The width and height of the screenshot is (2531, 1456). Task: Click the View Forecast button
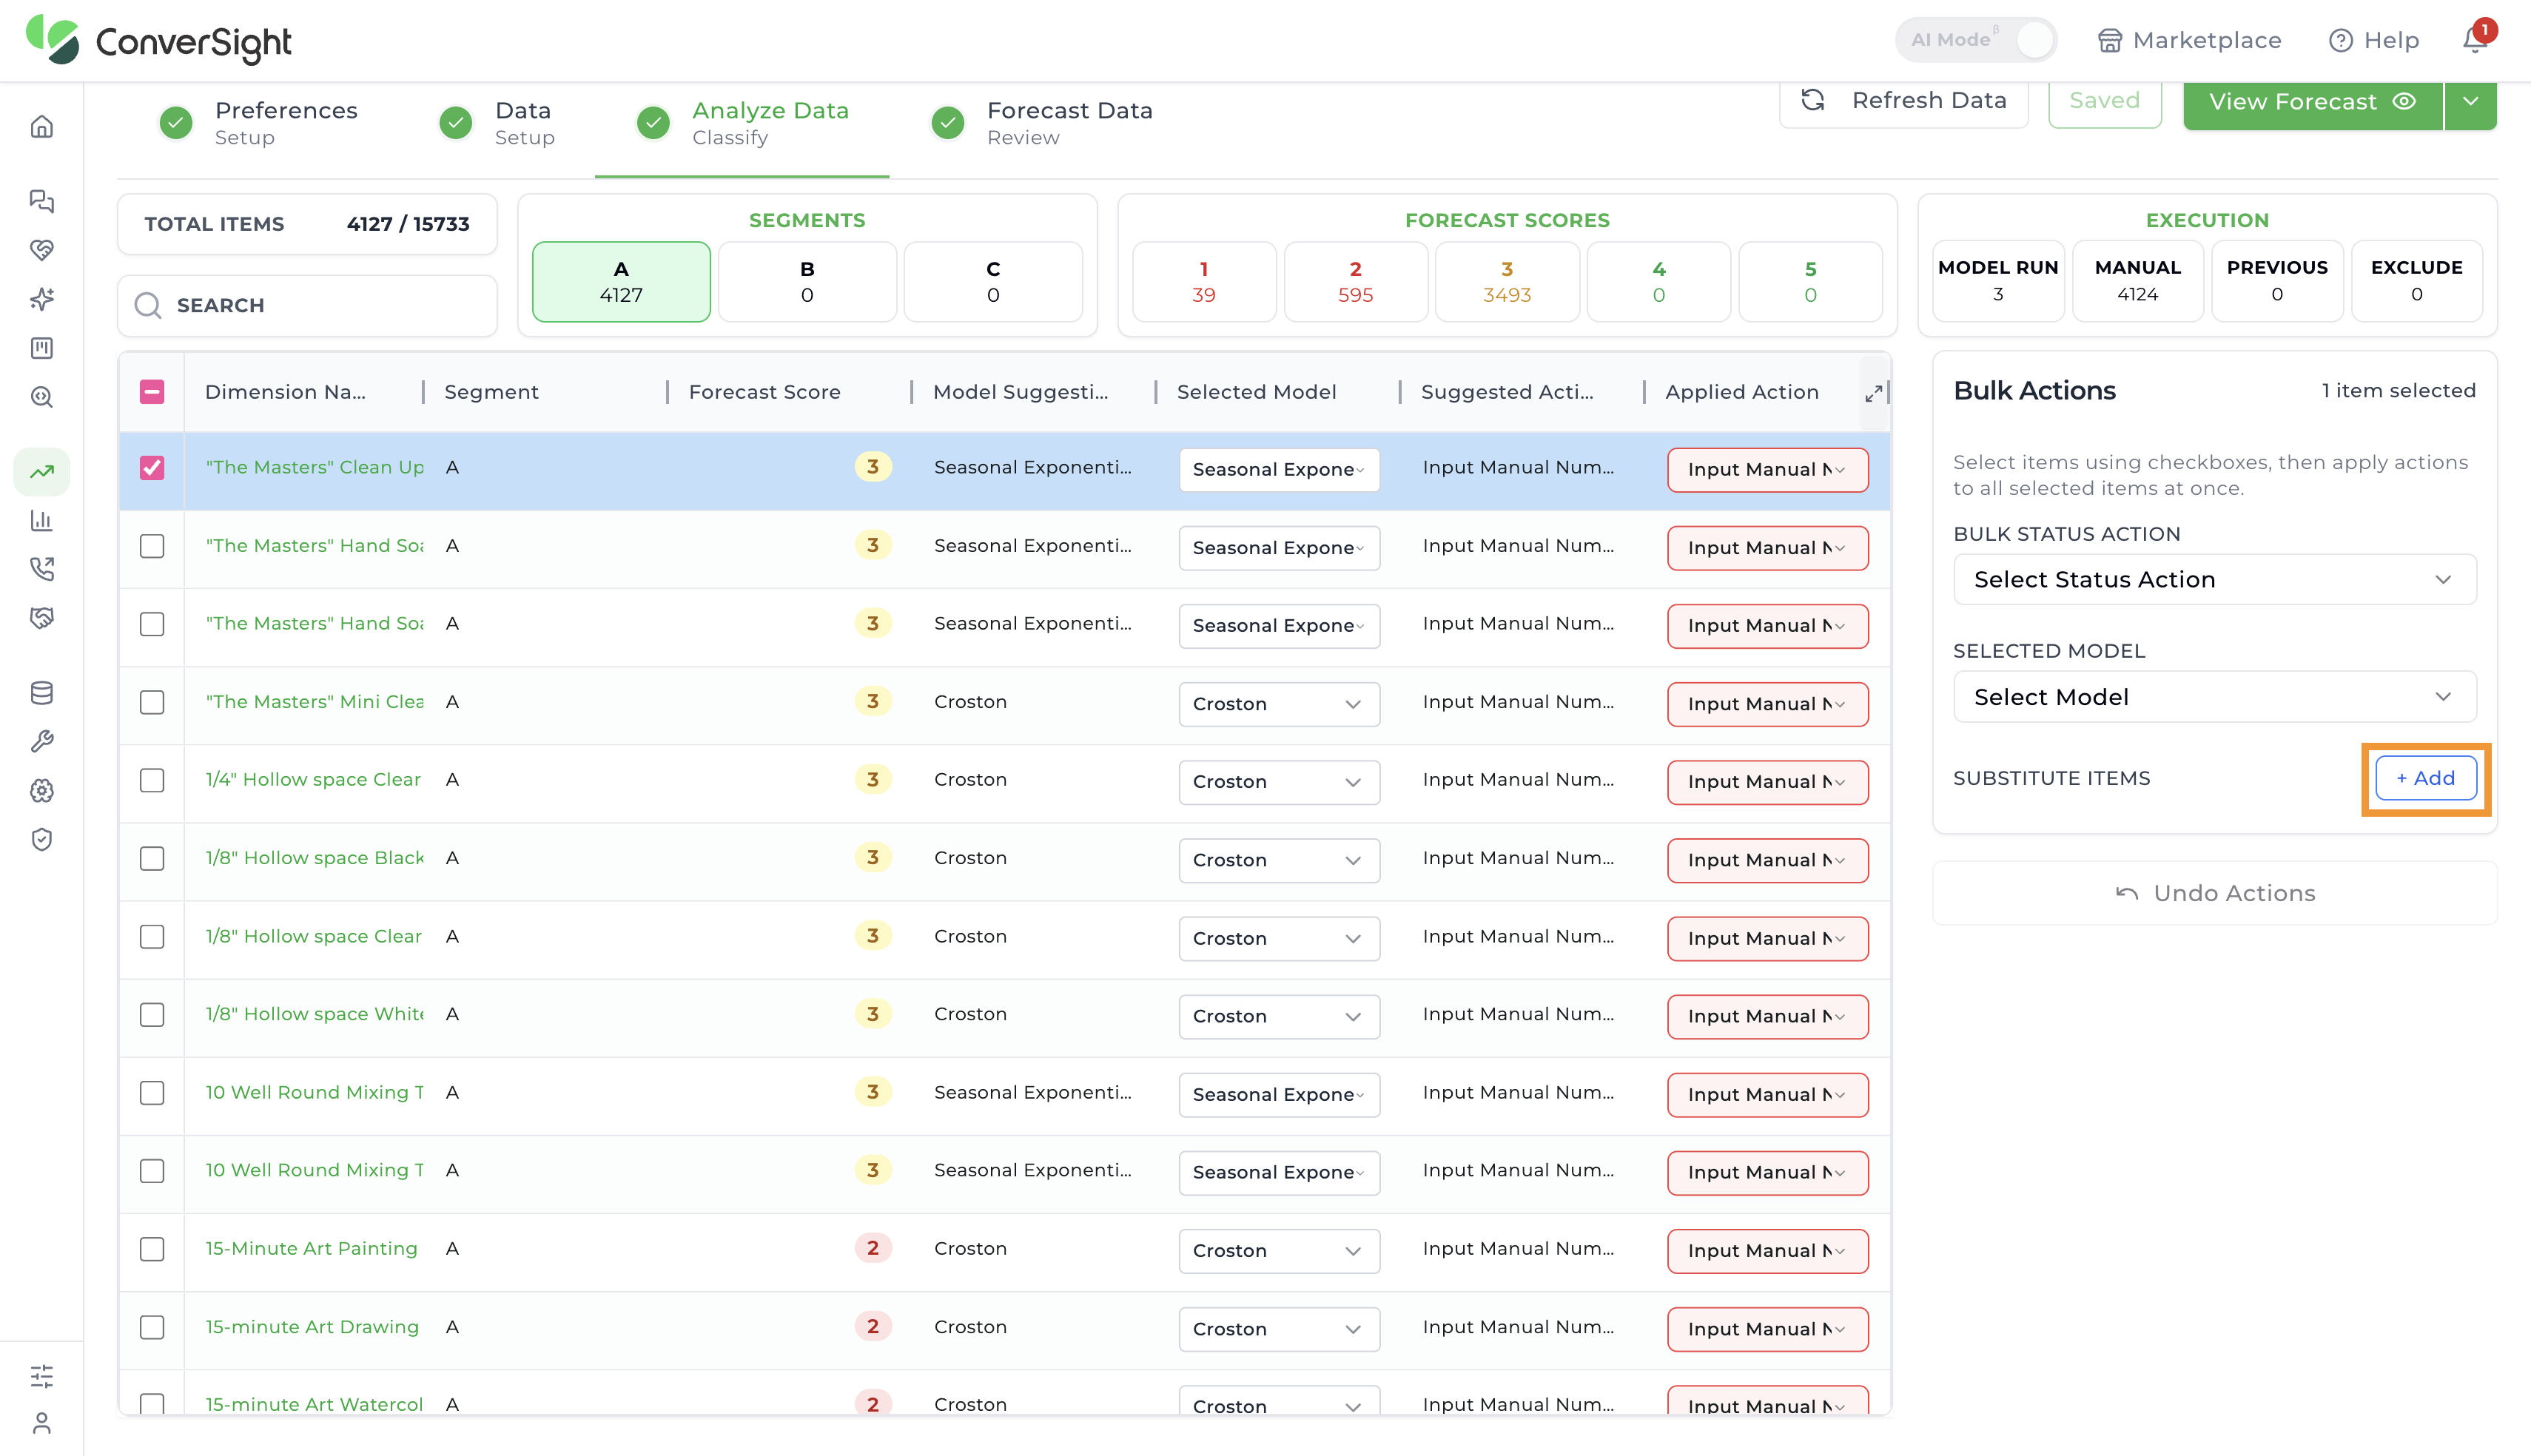[2312, 102]
